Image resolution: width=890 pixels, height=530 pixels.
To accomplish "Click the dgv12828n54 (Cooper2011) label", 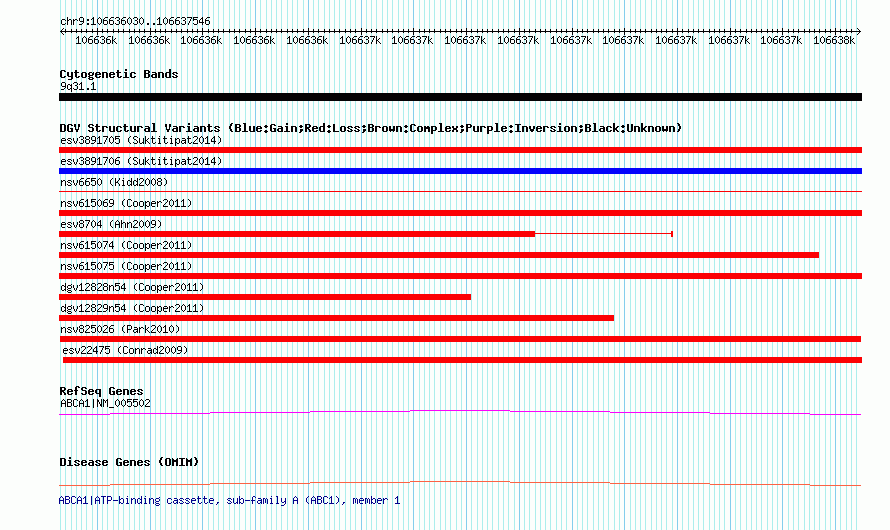I will tap(132, 287).
